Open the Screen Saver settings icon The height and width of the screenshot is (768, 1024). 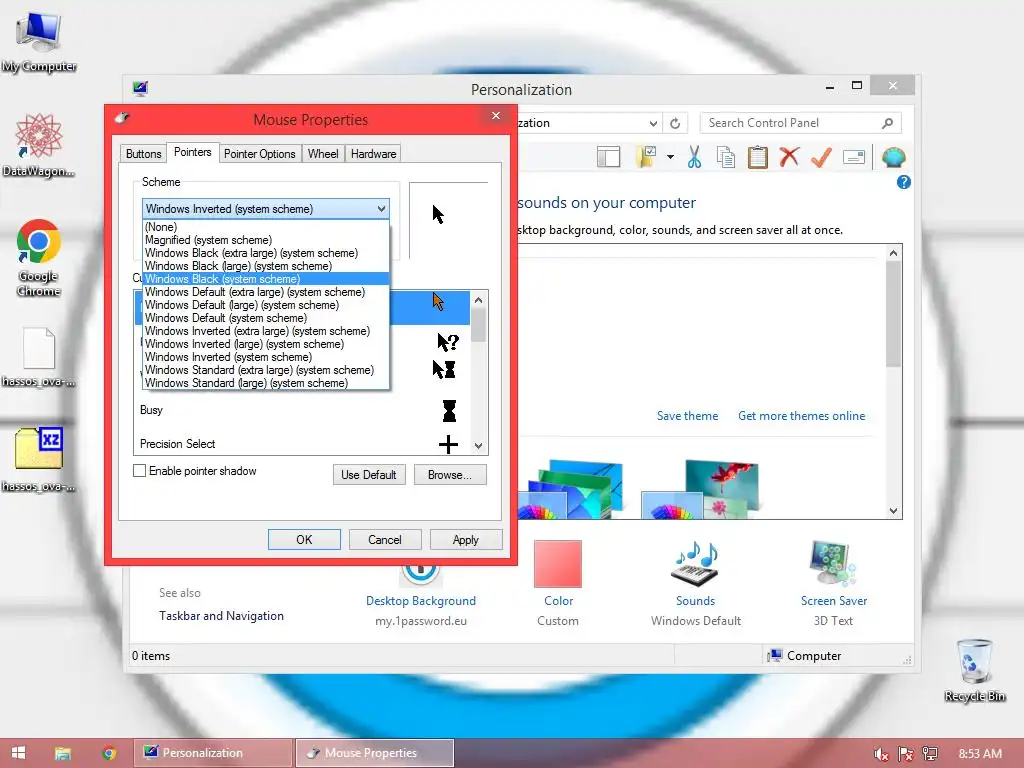[833, 564]
